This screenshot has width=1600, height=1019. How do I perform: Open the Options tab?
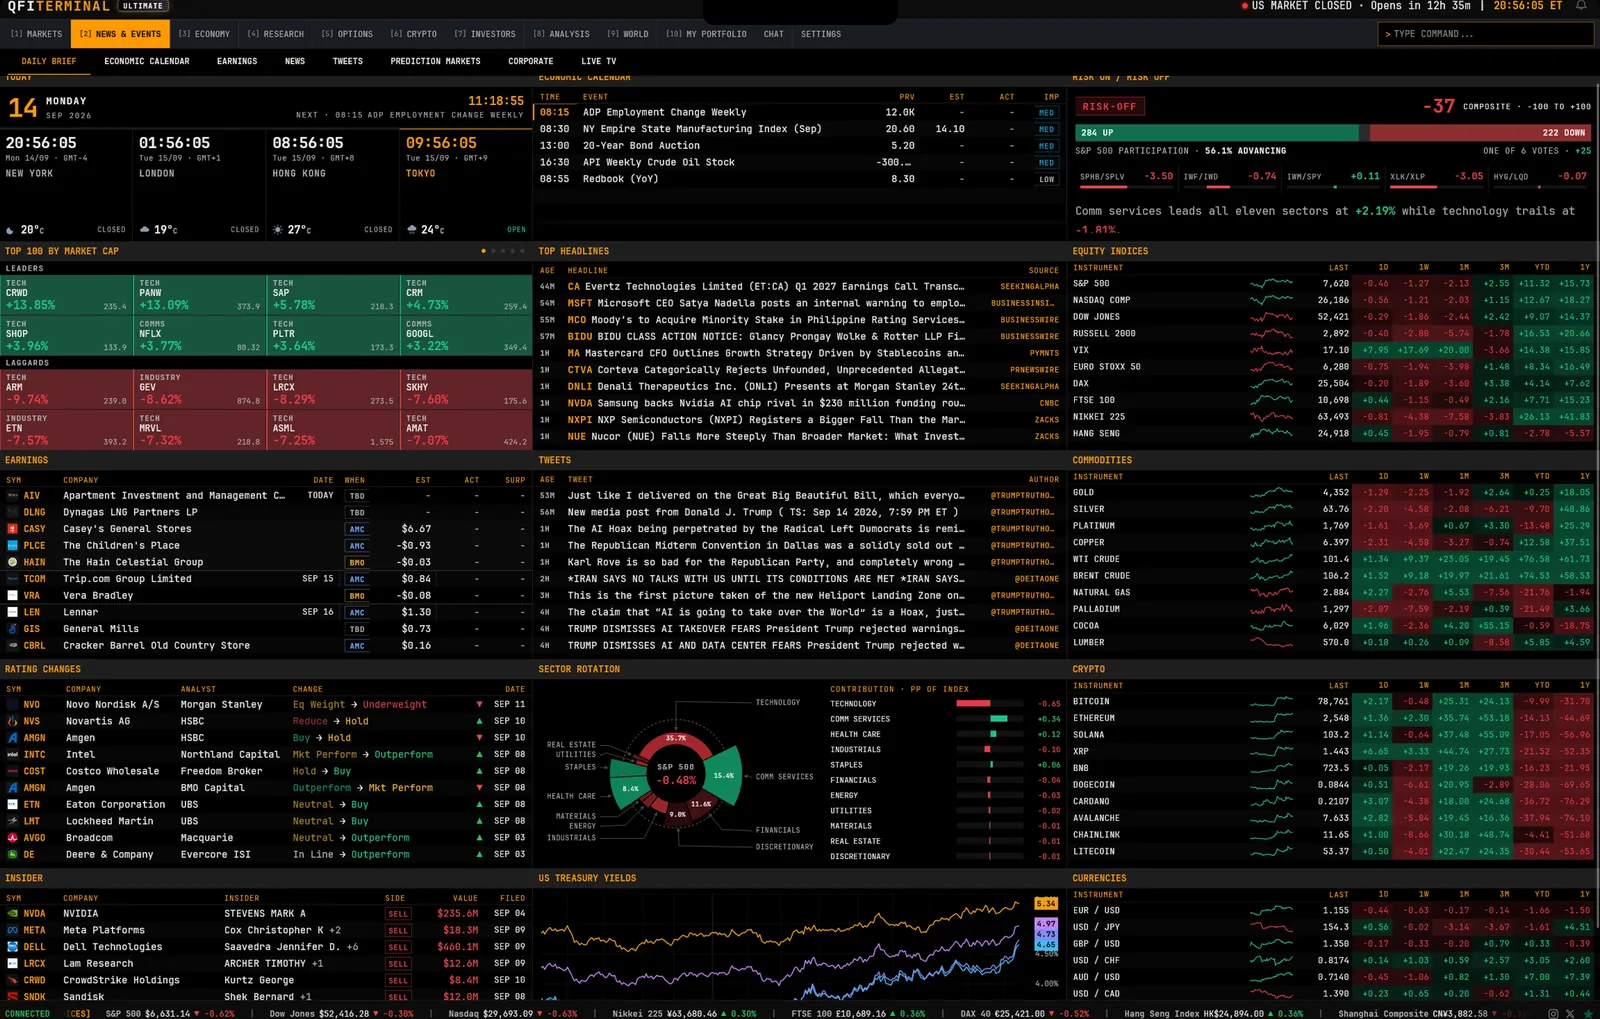[x=347, y=34]
